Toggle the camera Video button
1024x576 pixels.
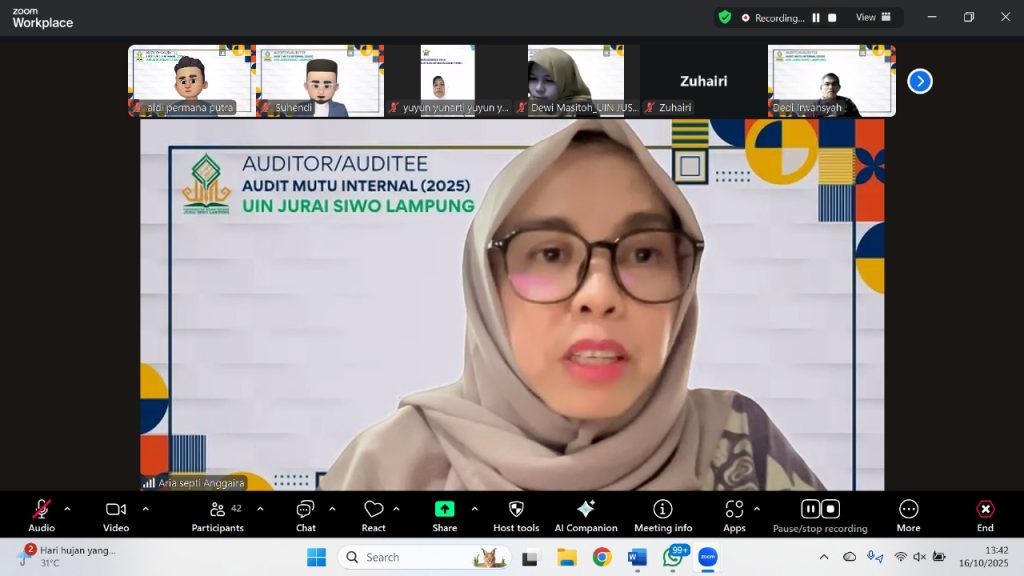click(116, 515)
